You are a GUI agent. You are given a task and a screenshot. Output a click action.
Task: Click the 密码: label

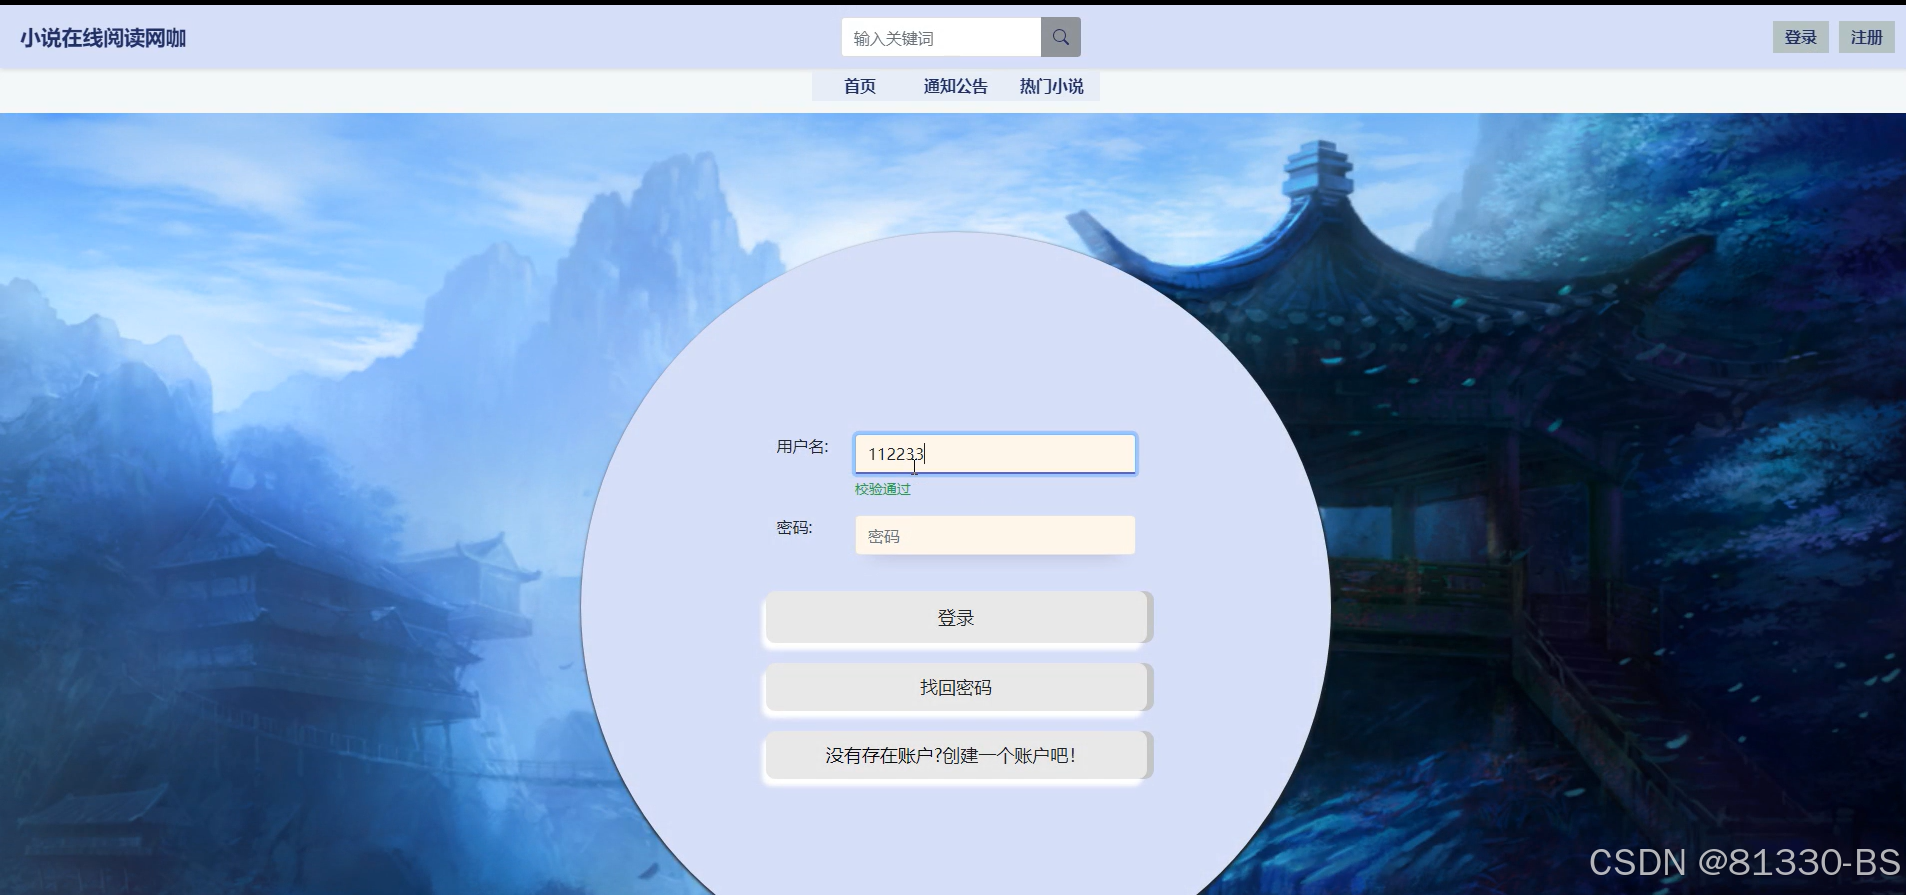[x=794, y=527]
